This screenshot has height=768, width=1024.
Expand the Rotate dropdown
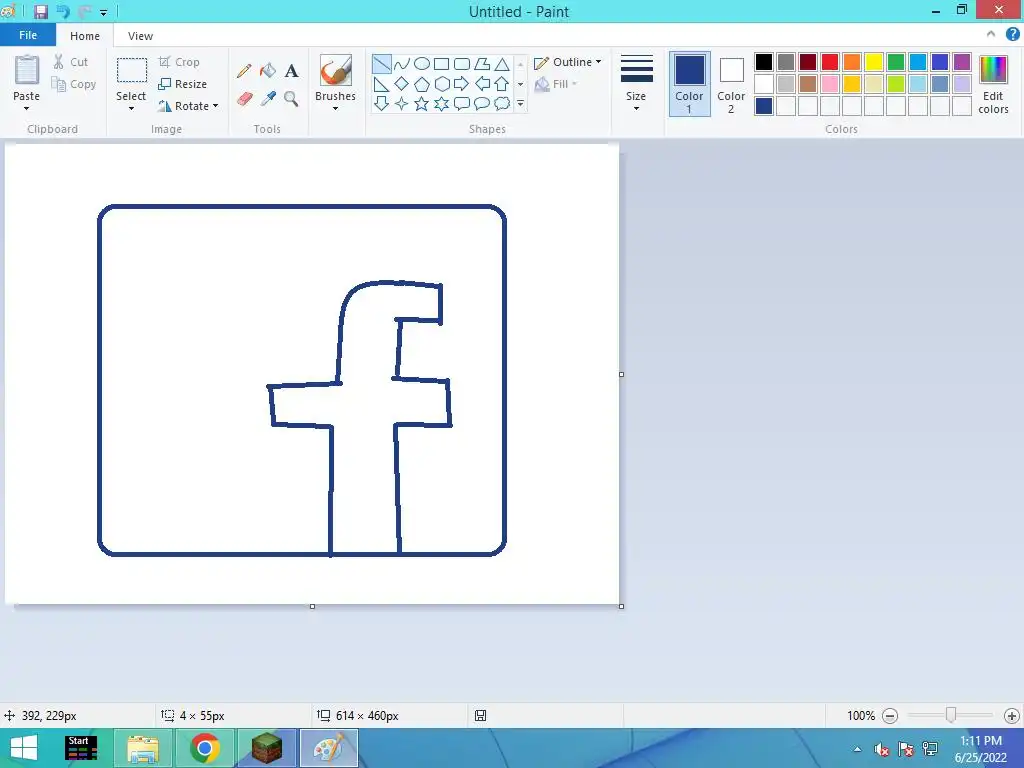[x=216, y=106]
